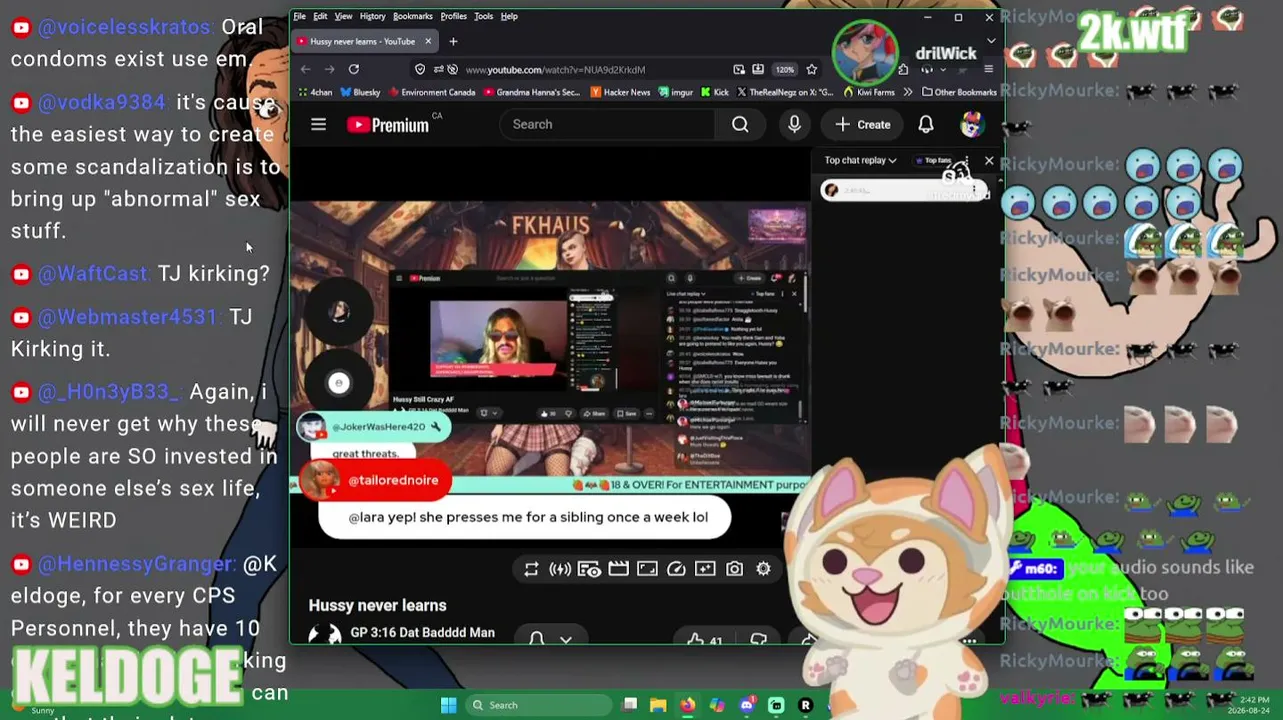The image size is (1283, 720).
Task: Open the page zoom 120% indicator
Action: tap(785, 69)
